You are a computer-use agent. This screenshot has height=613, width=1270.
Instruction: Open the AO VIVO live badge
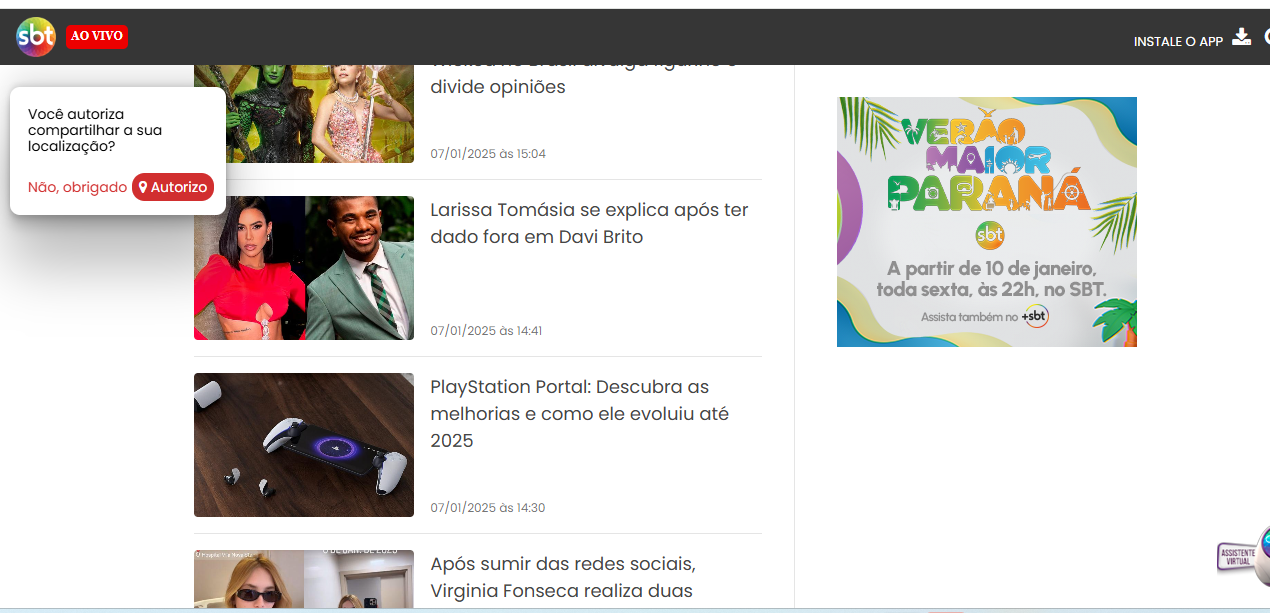(x=97, y=36)
